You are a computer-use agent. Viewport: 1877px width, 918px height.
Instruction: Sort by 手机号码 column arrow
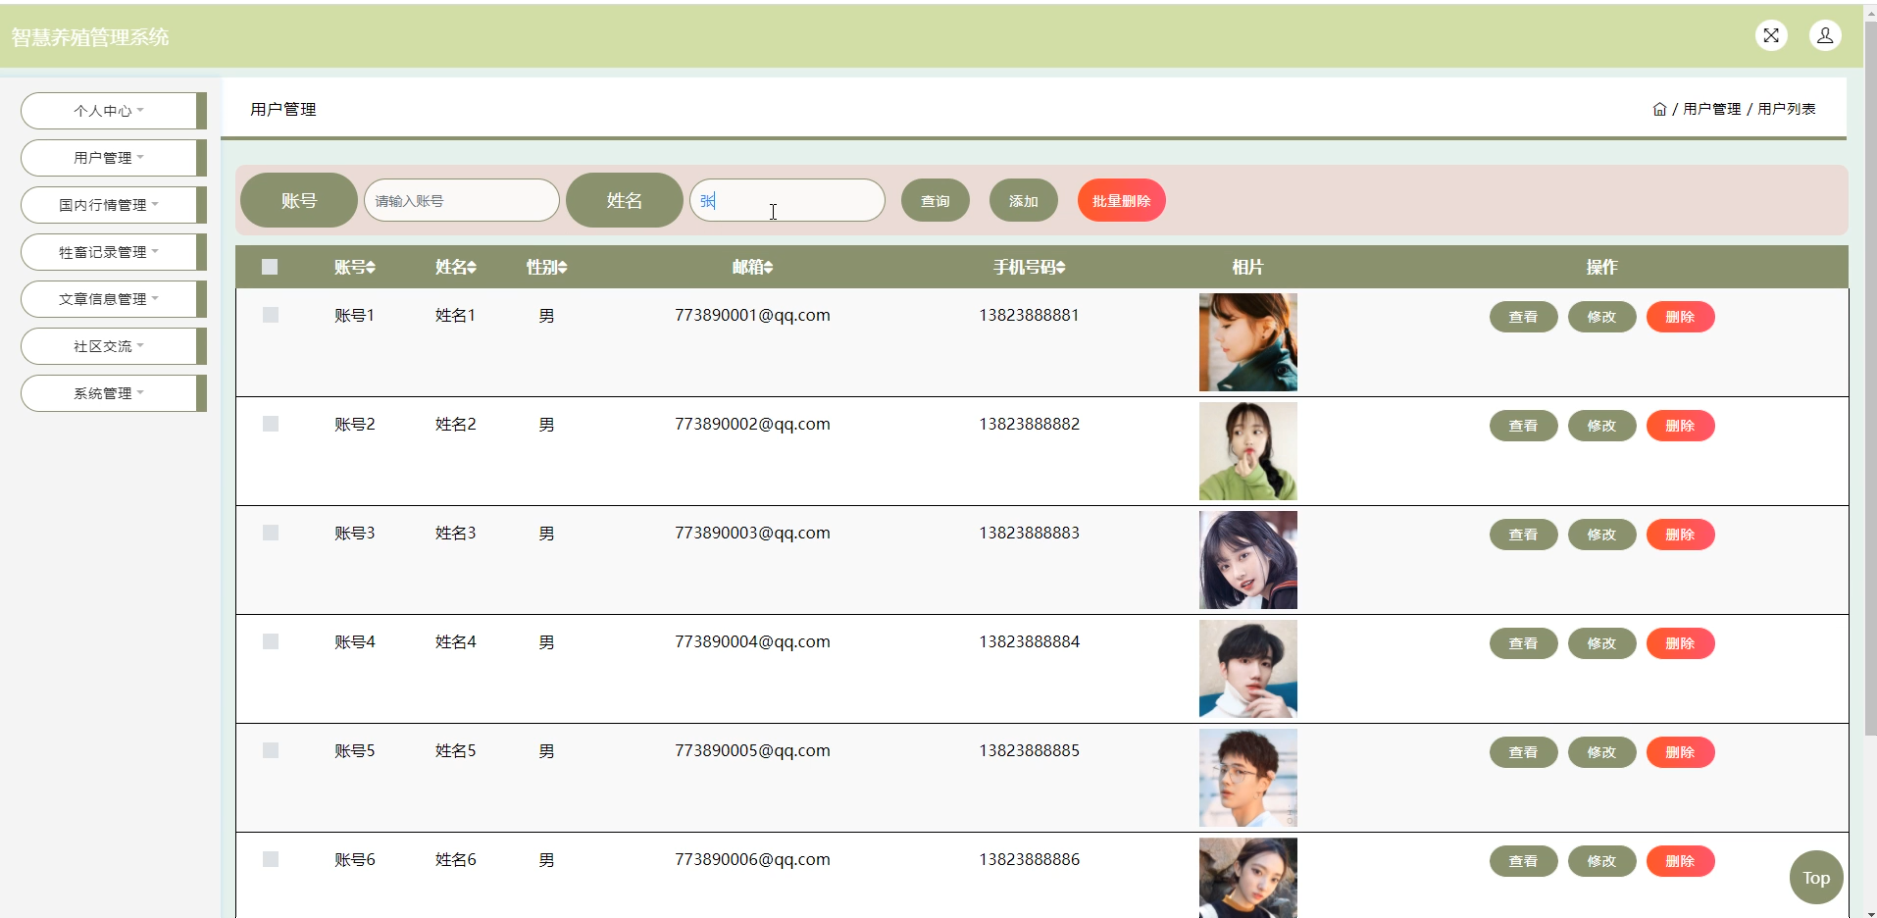(1061, 267)
